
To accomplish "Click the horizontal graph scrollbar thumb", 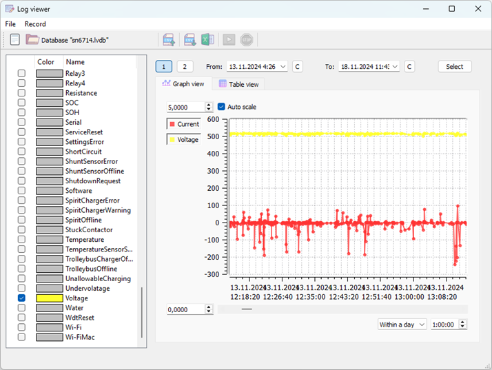I will pyautogui.click(x=247, y=309).
